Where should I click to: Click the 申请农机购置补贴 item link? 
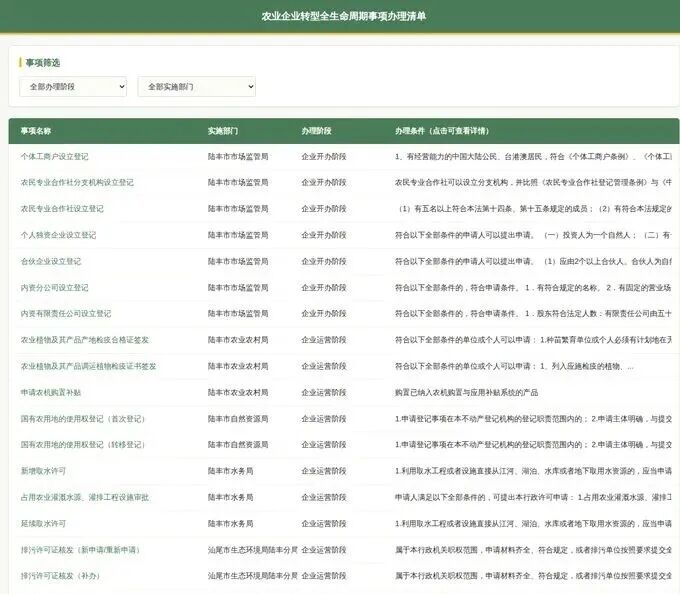tap(51, 392)
